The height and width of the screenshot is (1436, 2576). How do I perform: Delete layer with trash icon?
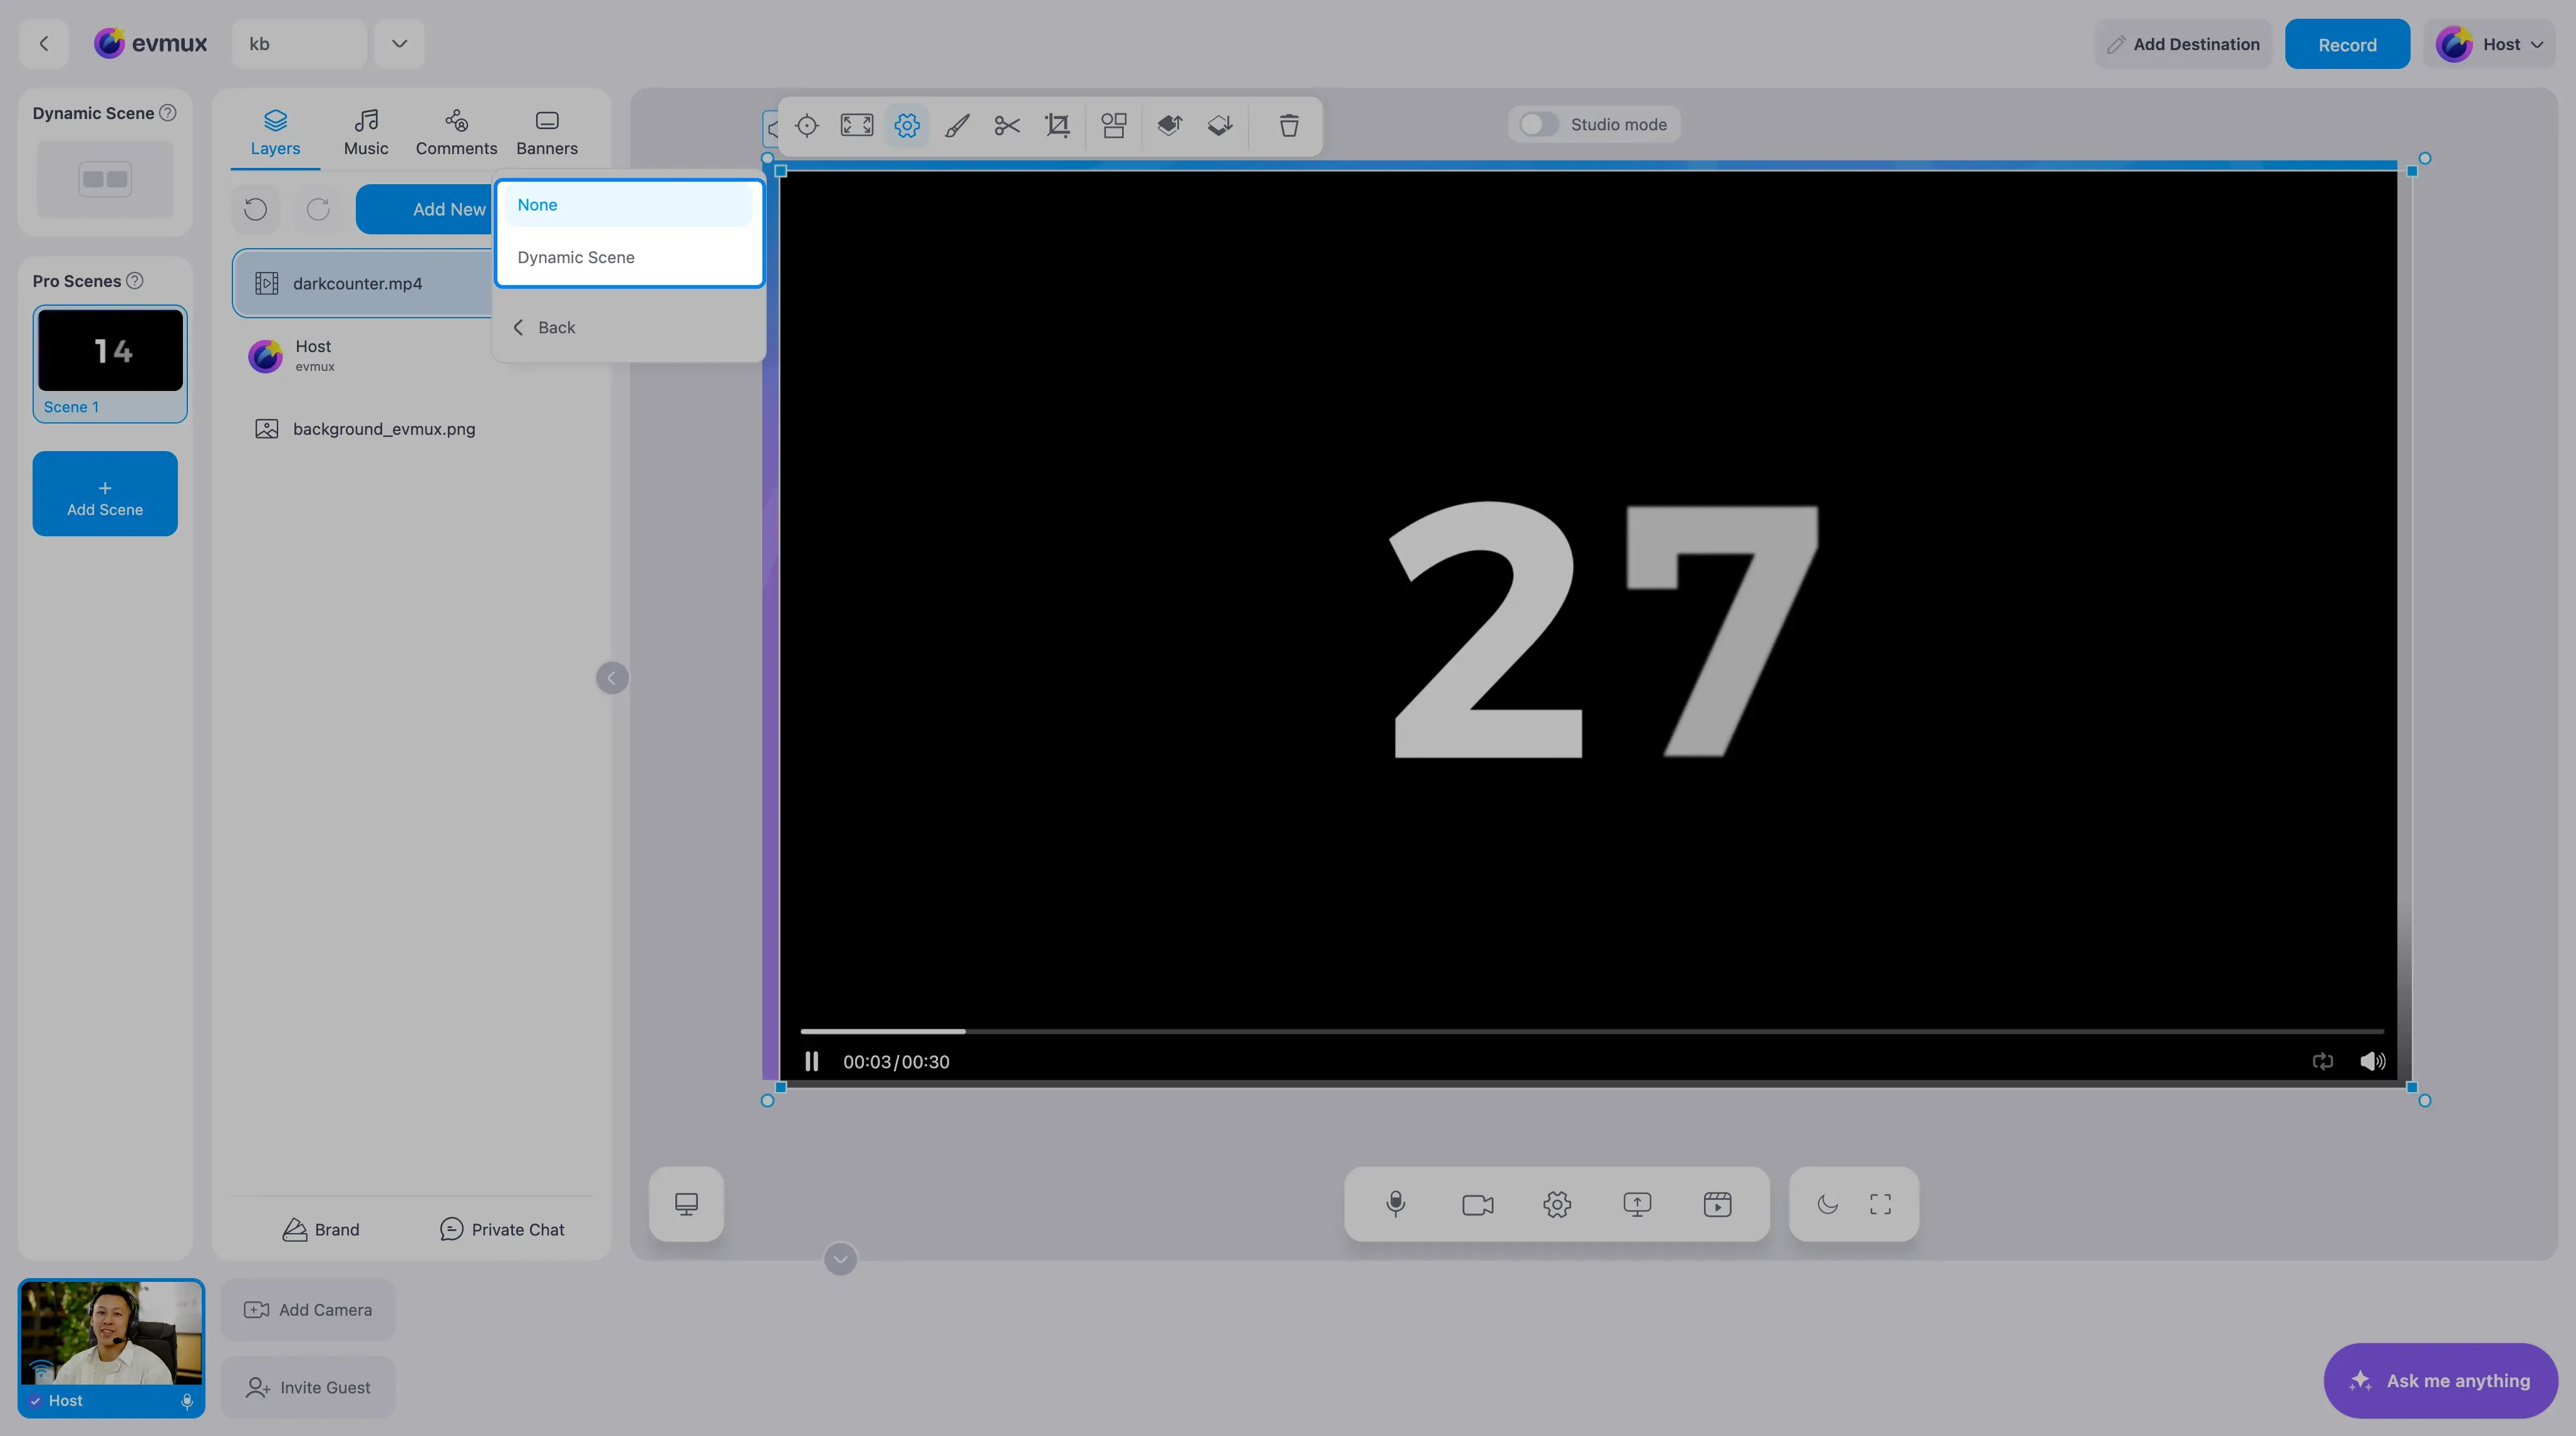[x=1289, y=125]
